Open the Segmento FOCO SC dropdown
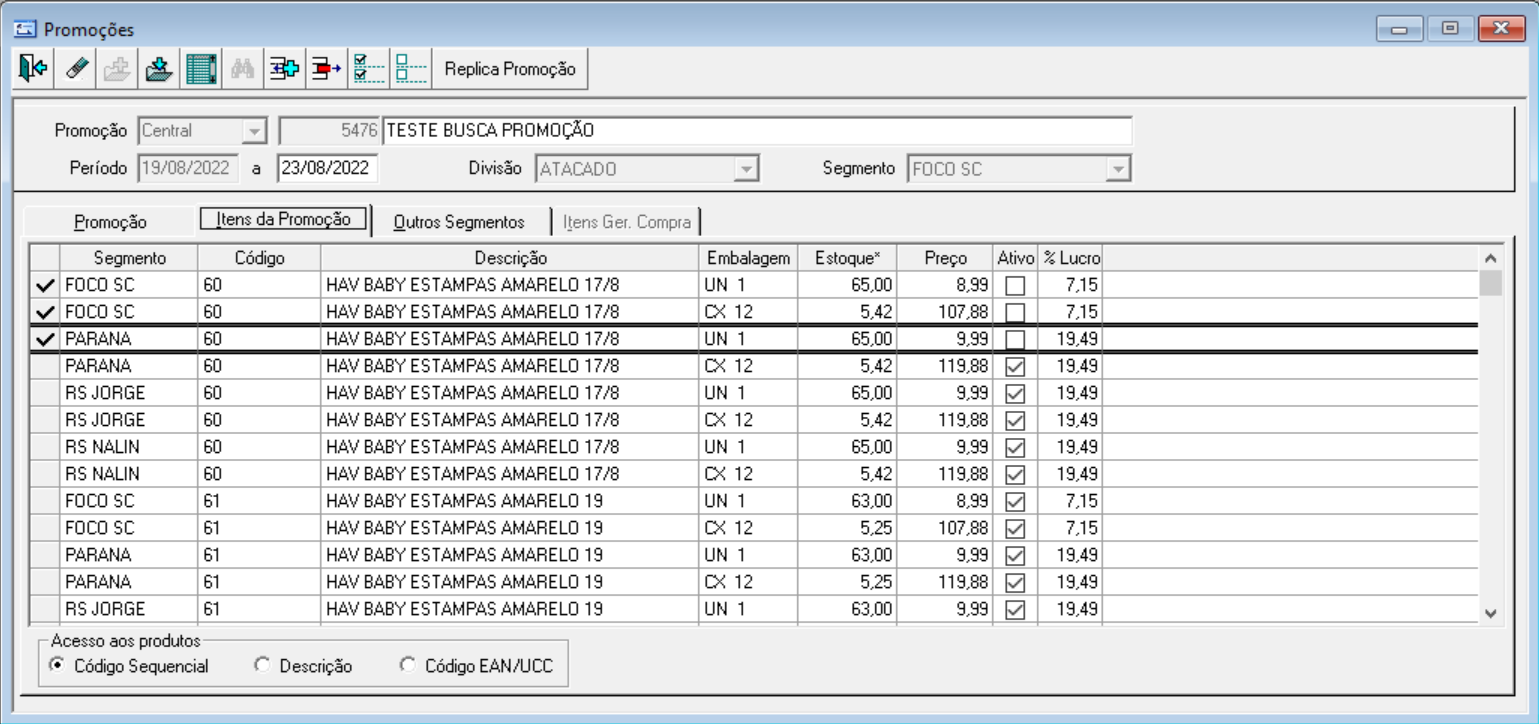 coord(1118,169)
